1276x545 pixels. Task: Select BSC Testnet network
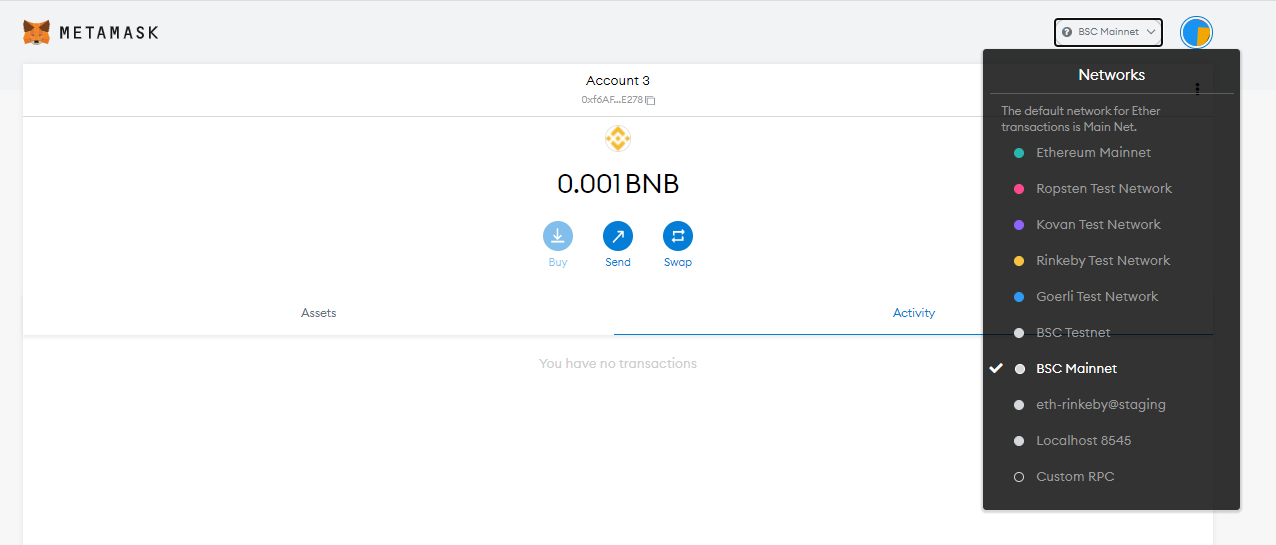coord(1111,333)
